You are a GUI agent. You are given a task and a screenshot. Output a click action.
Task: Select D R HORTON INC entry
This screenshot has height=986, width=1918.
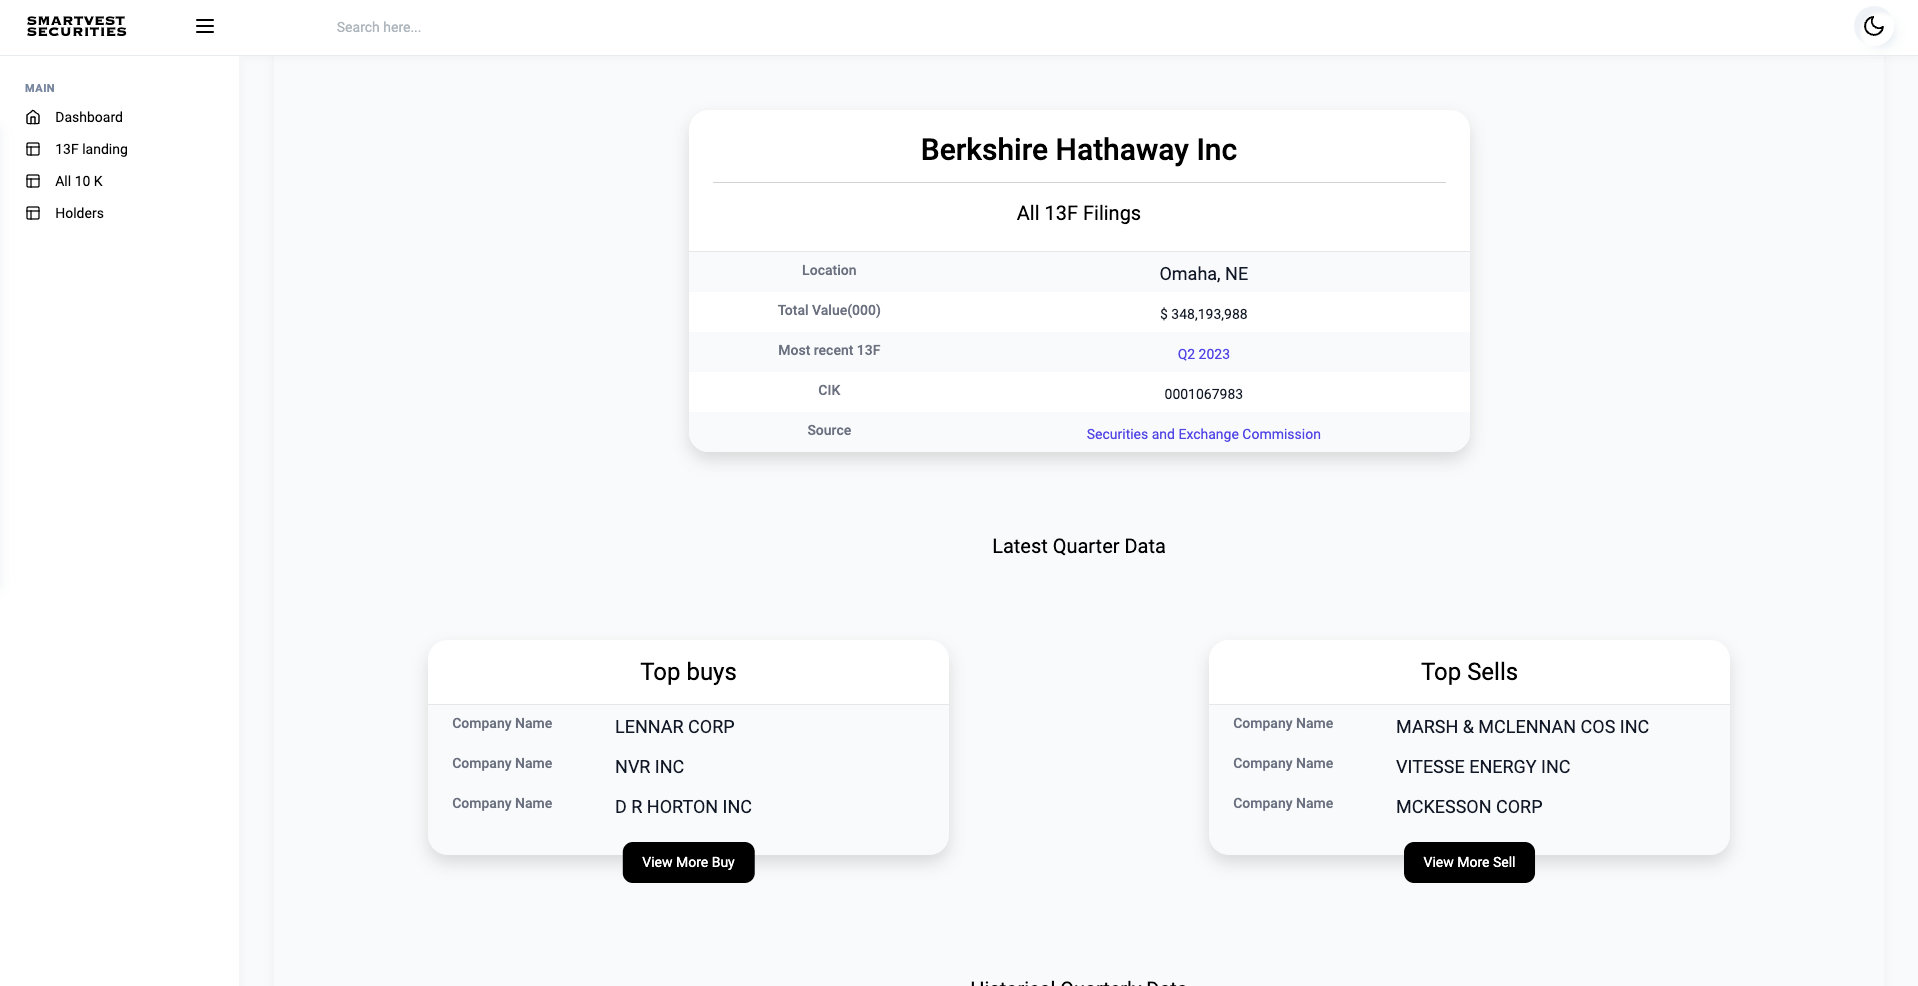(x=683, y=807)
